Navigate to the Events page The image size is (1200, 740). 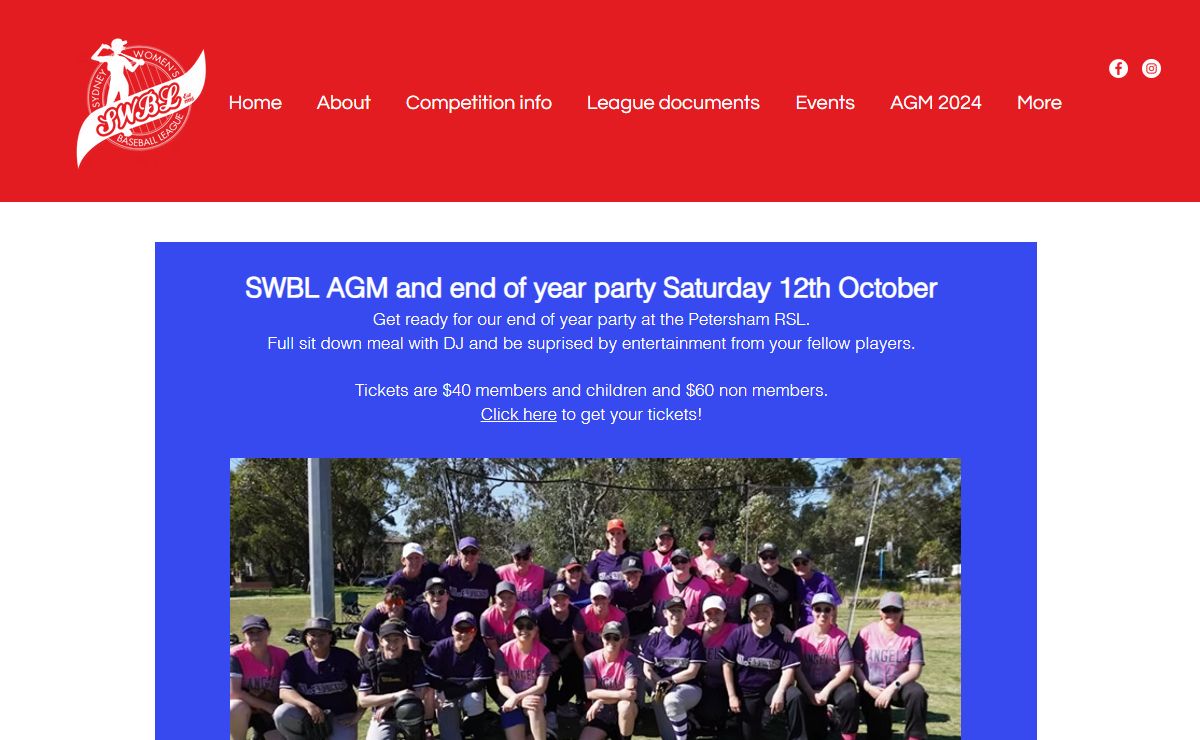[x=825, y=103]
